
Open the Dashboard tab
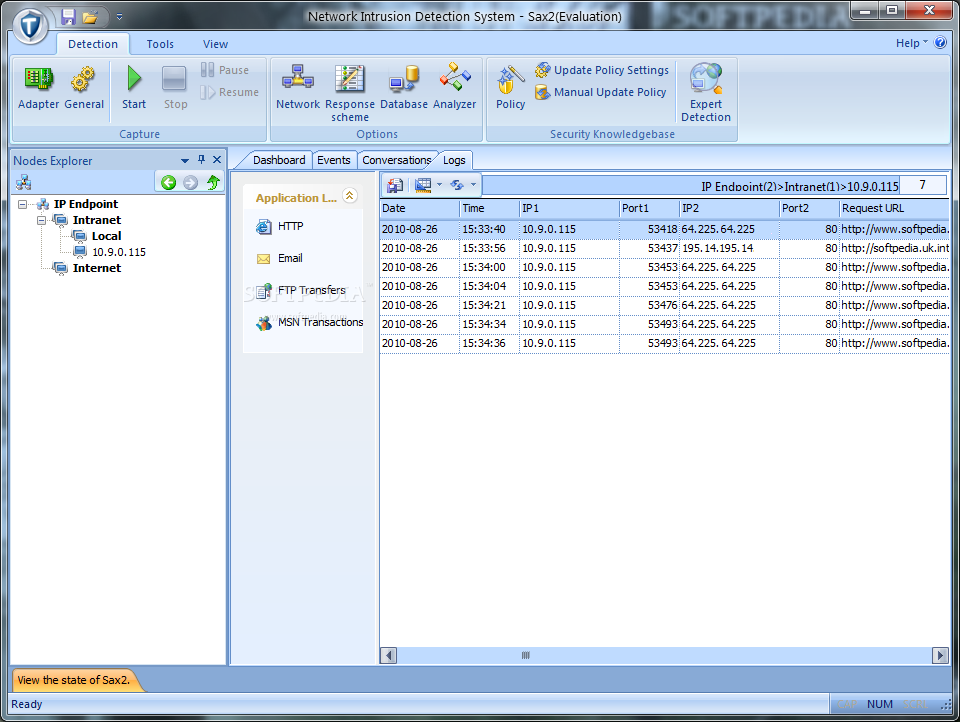[x=279, y=160]
